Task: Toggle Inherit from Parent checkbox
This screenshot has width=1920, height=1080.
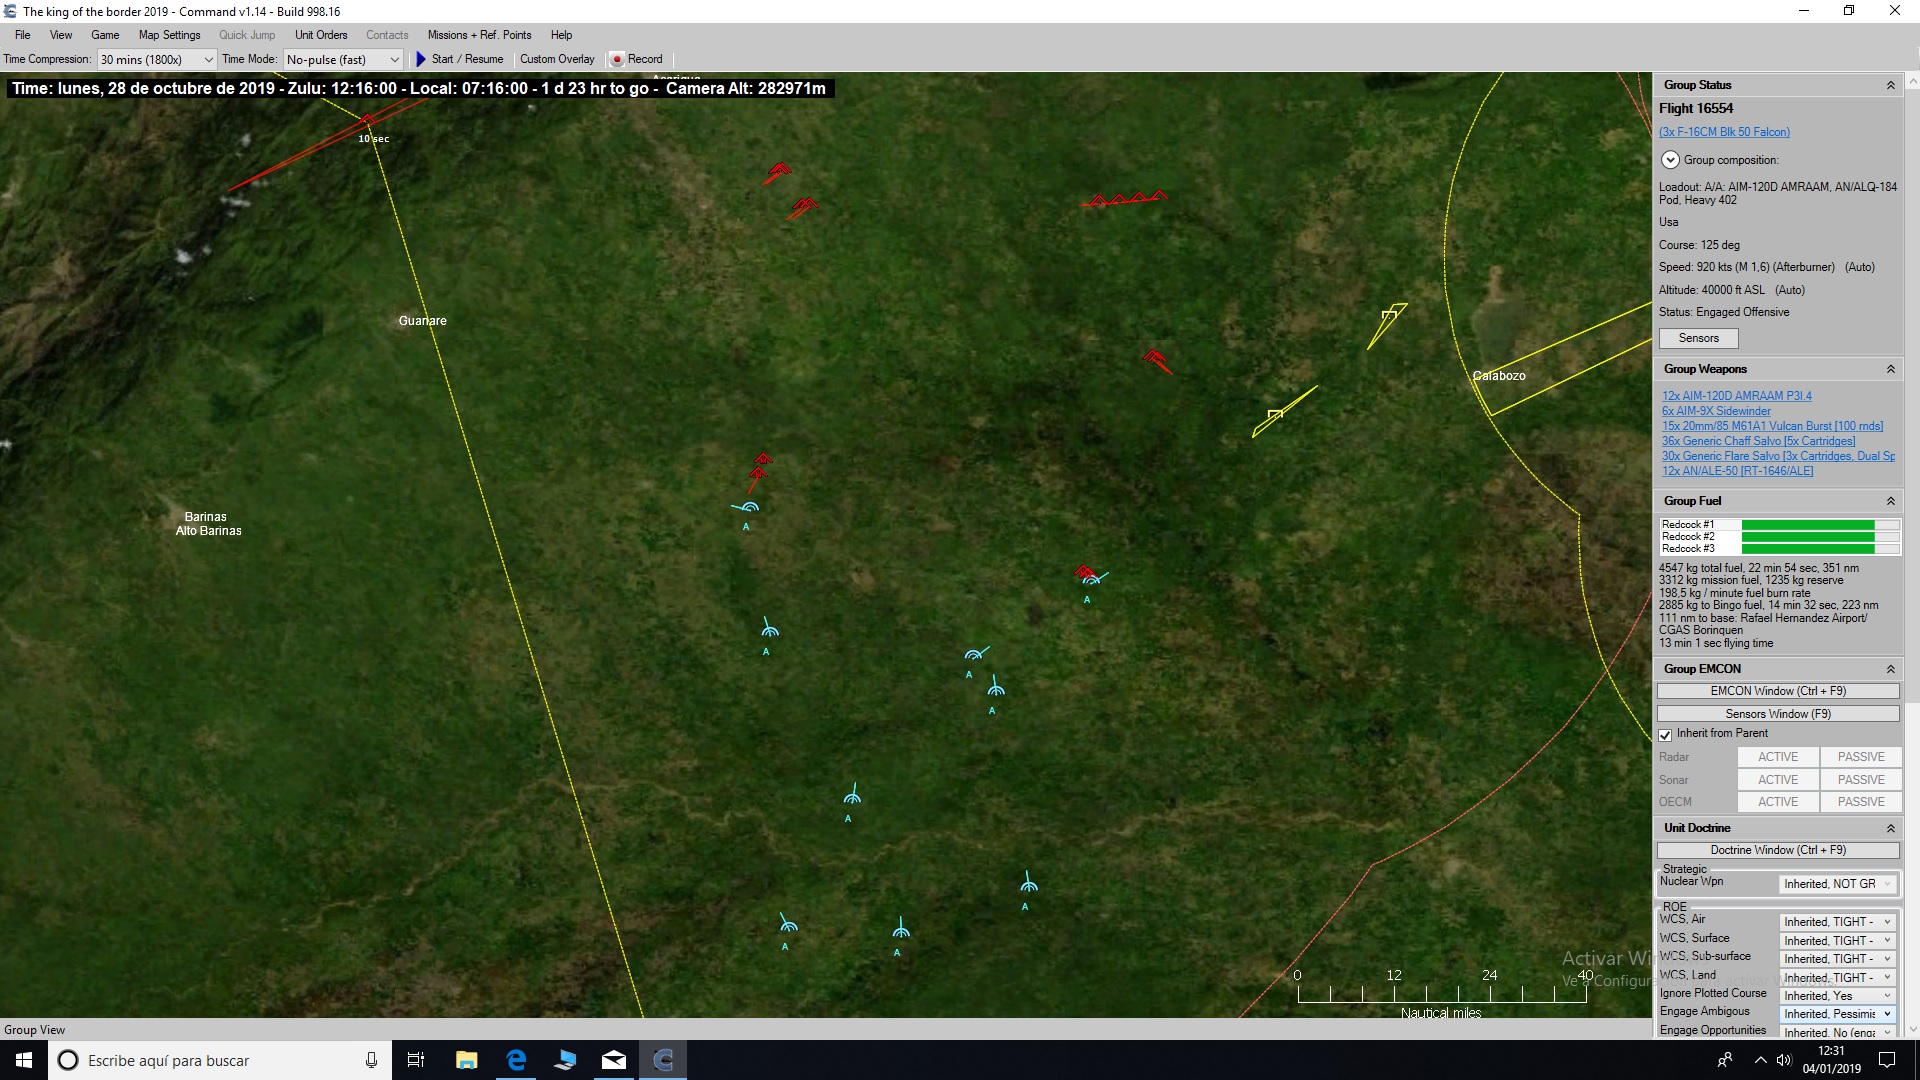Action: coord(1666,734)
